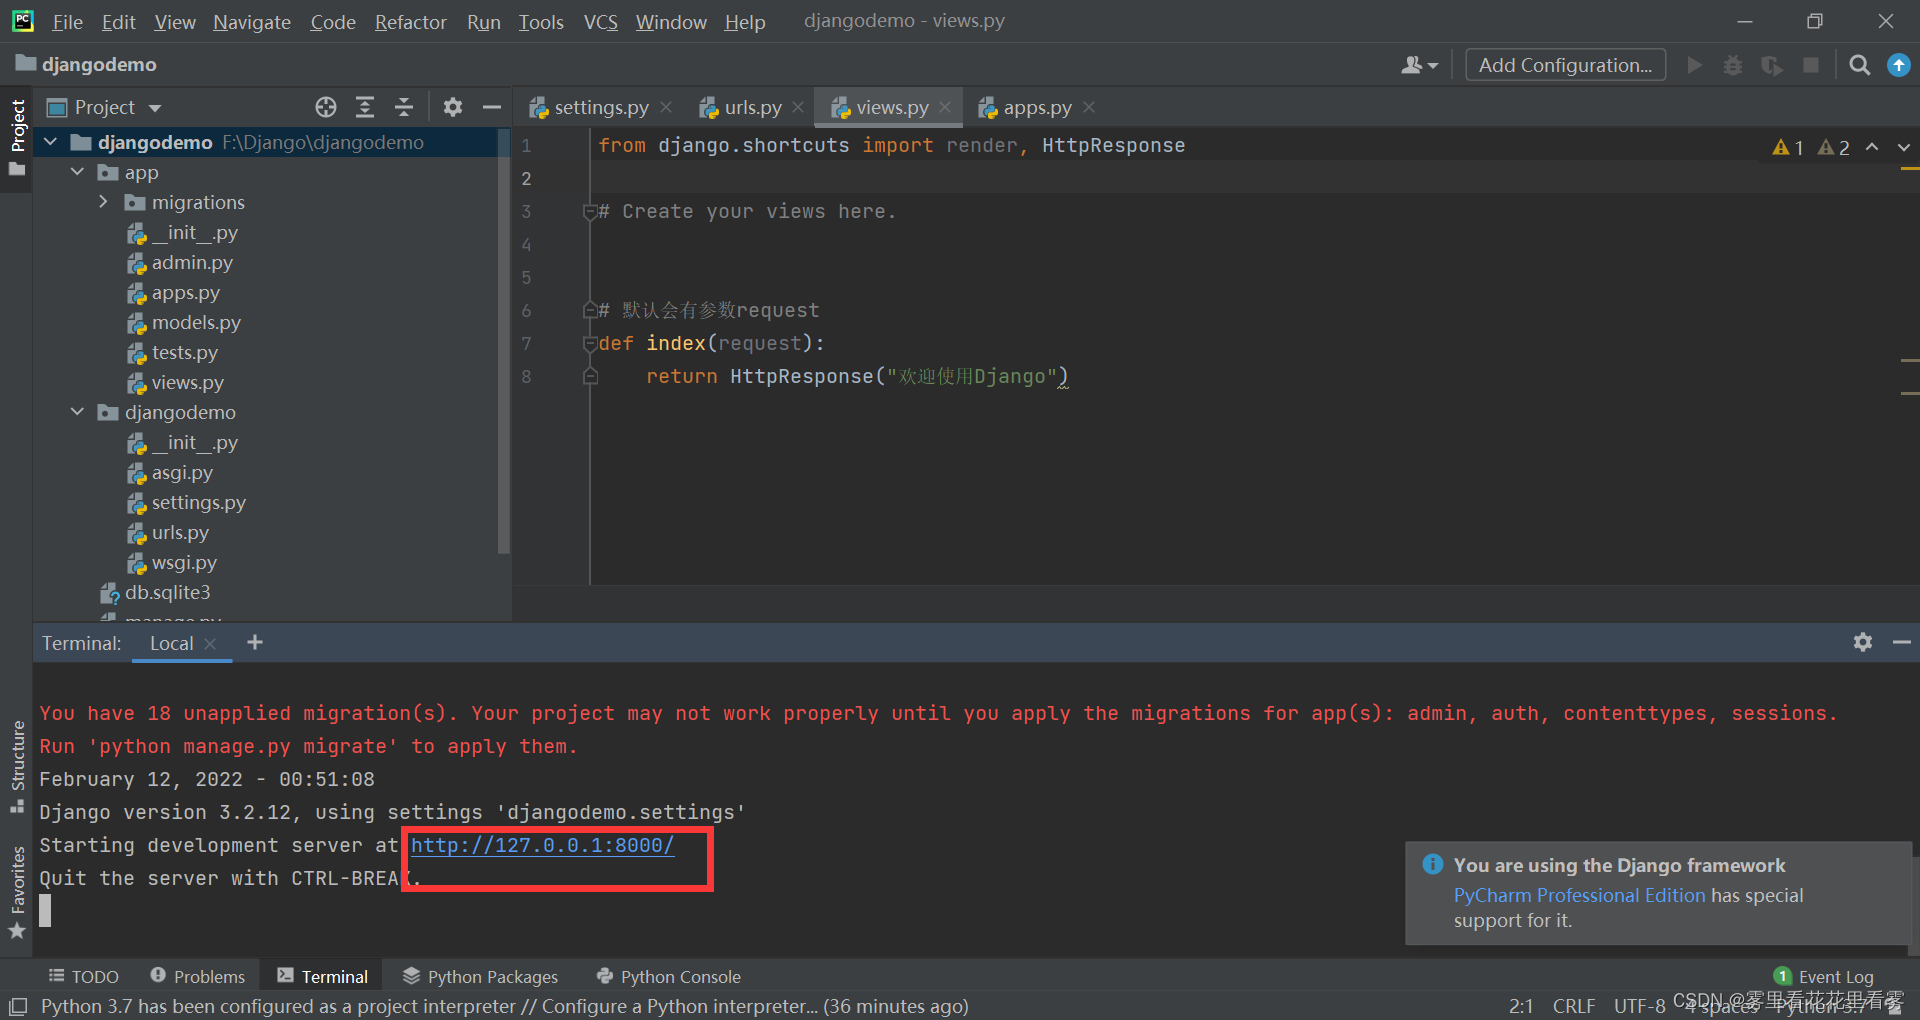This screenshot has height=1020, width=1920.
Task: Switch to urls.py editor tab
Action: click(752, 107)
